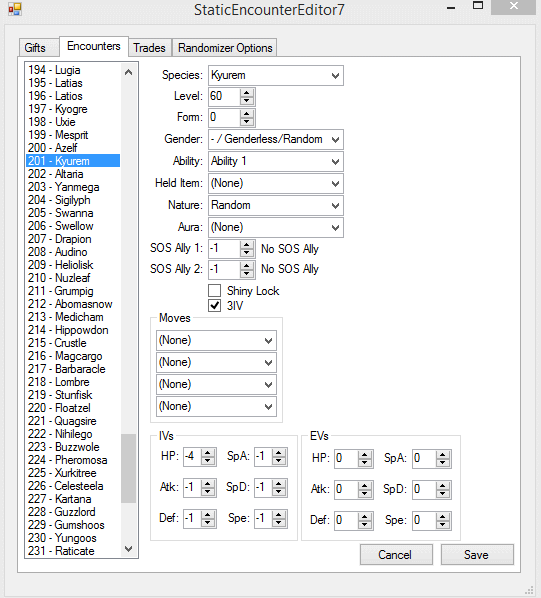The width and height of the screenshot is (541, 598).
Task: Open the Ability dropdown
Action: pos(276,162)
